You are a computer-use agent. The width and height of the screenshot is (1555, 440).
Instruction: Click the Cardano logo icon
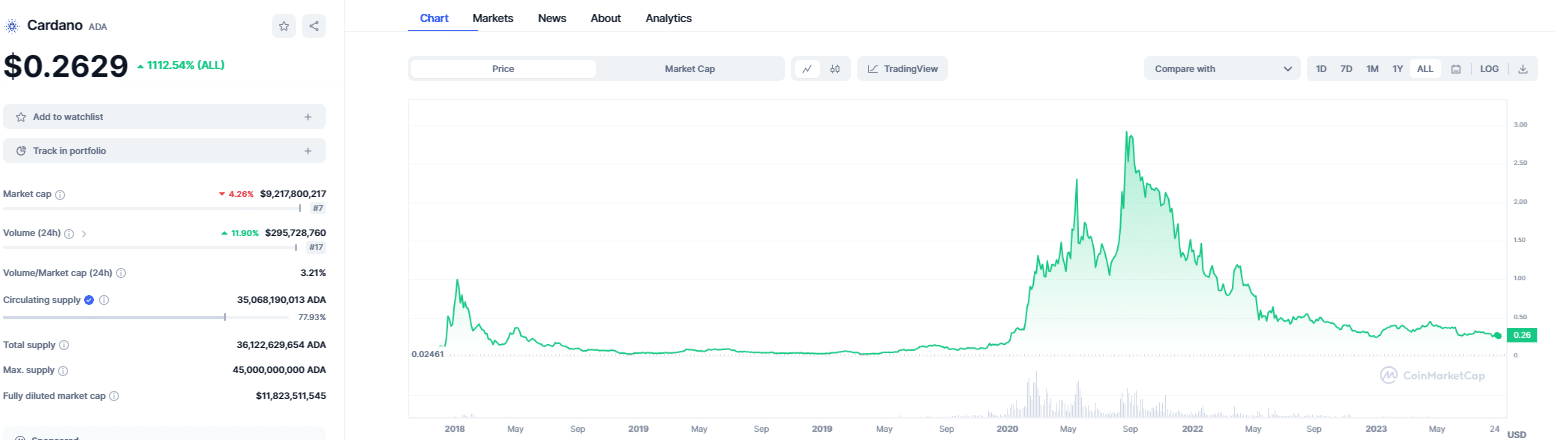[13, 25]
